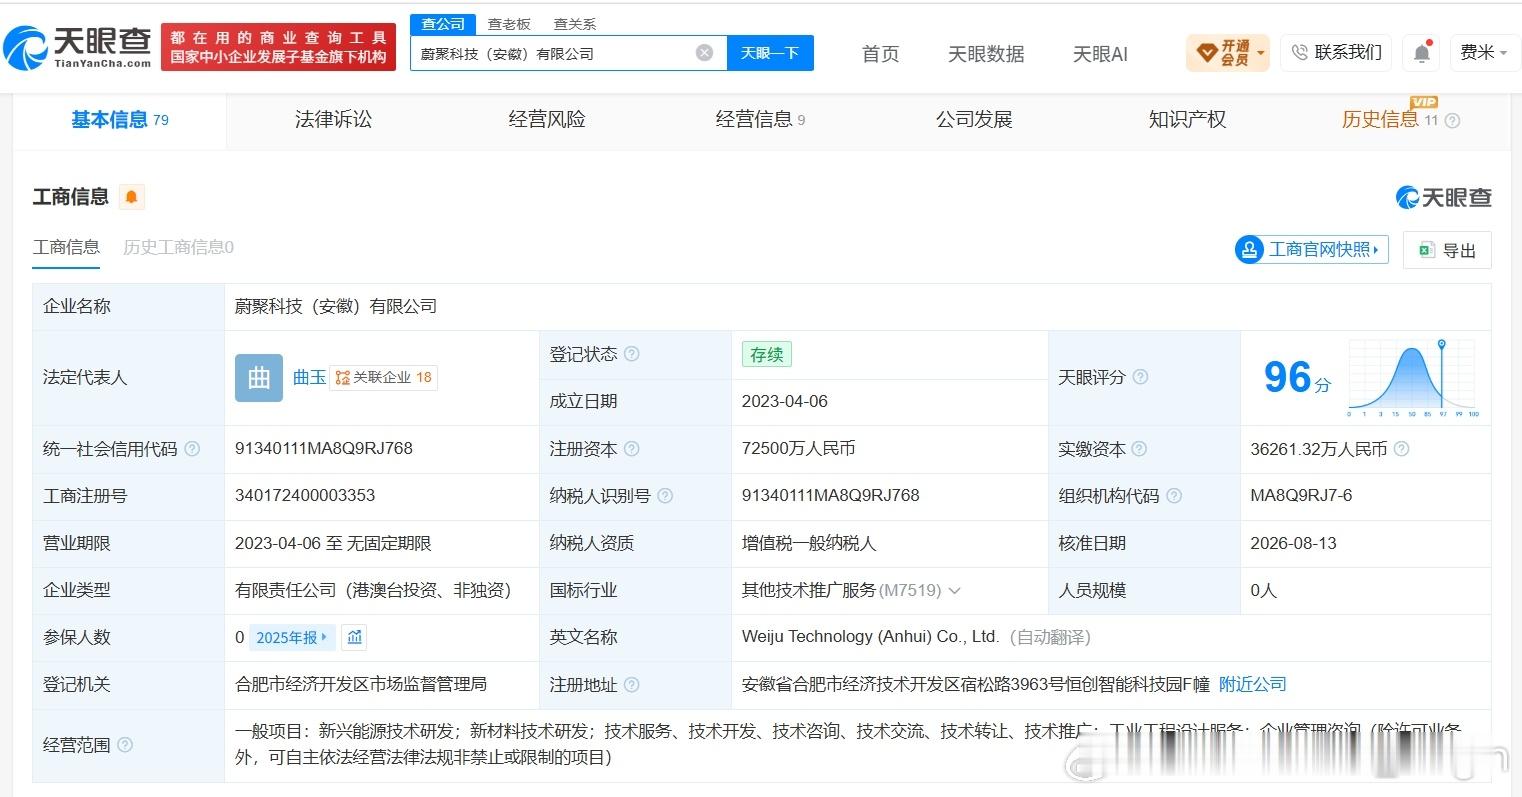Click the 核准日期 value 2026-08-13
This screenshot has width=1522, height=797.
(1293, 543)
